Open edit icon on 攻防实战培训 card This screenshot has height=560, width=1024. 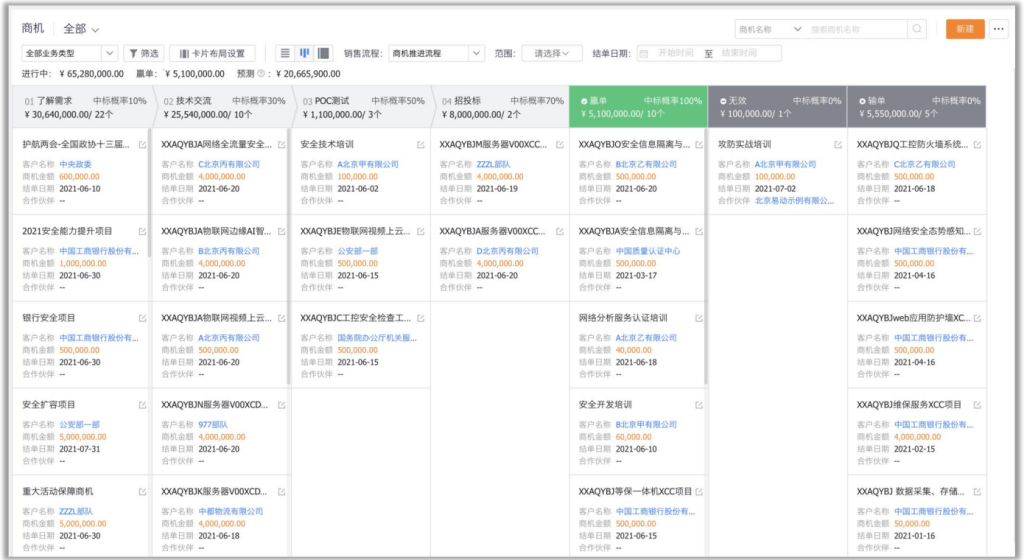pos(838,145)
